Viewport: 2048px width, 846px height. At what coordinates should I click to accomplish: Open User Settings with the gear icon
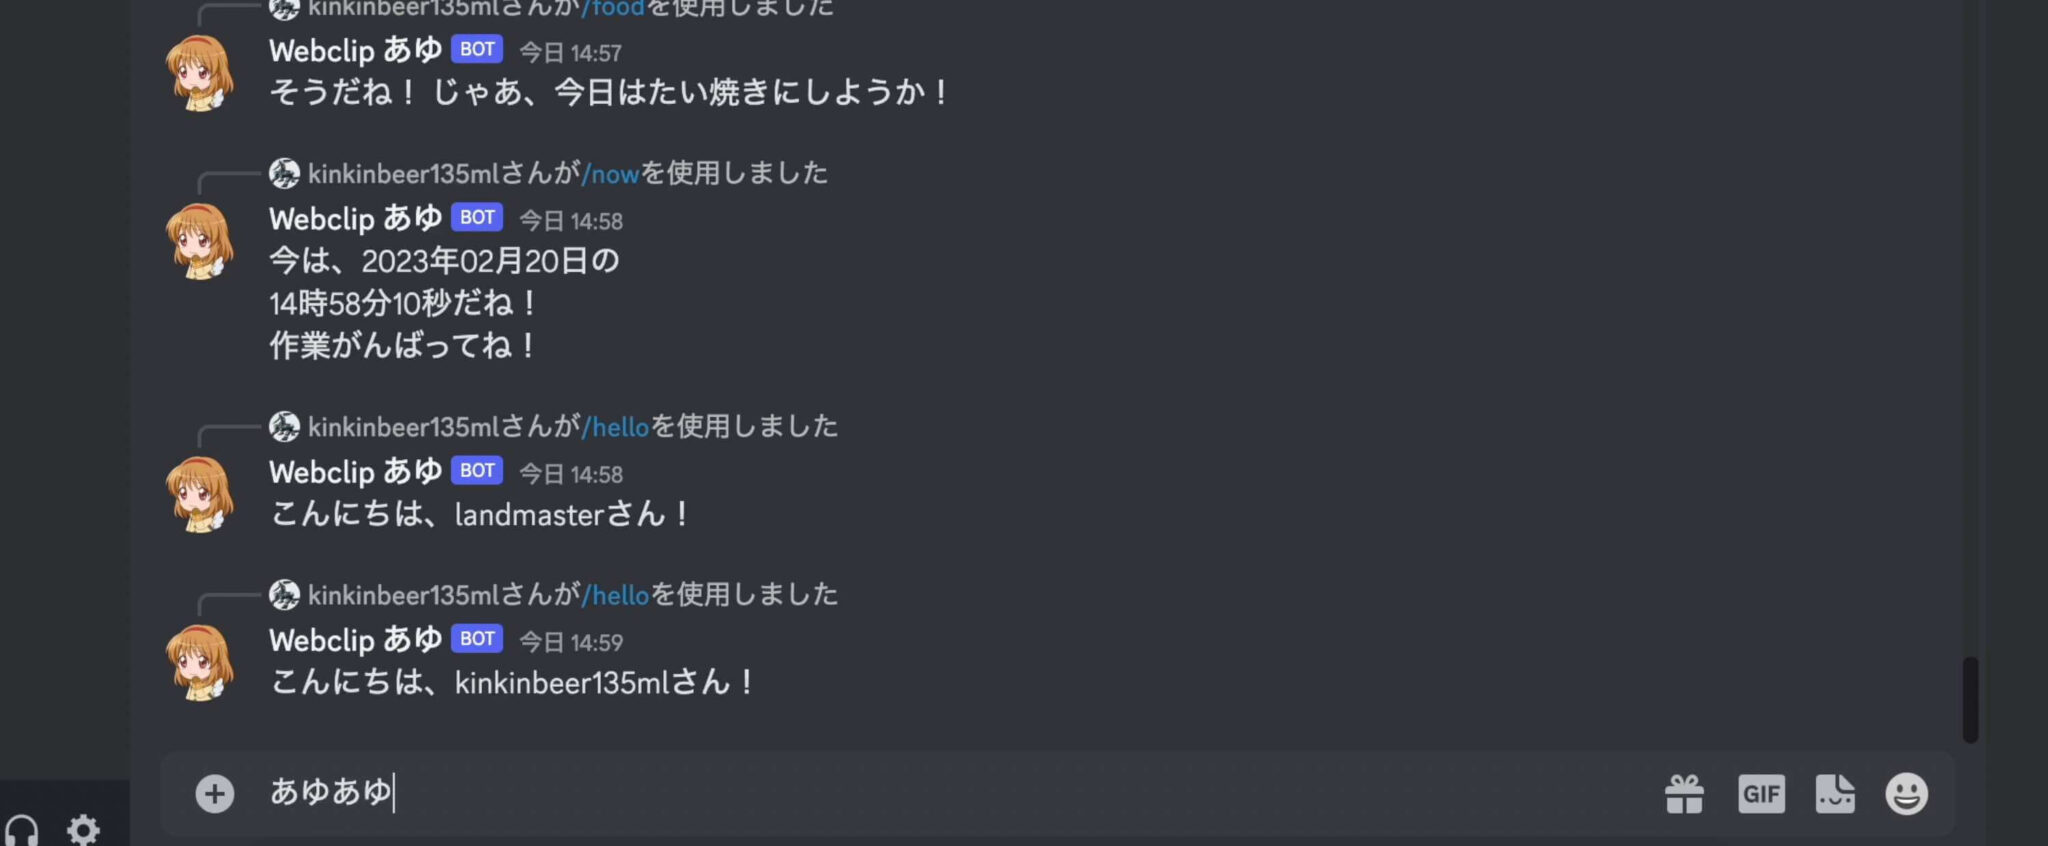point(82,830)
